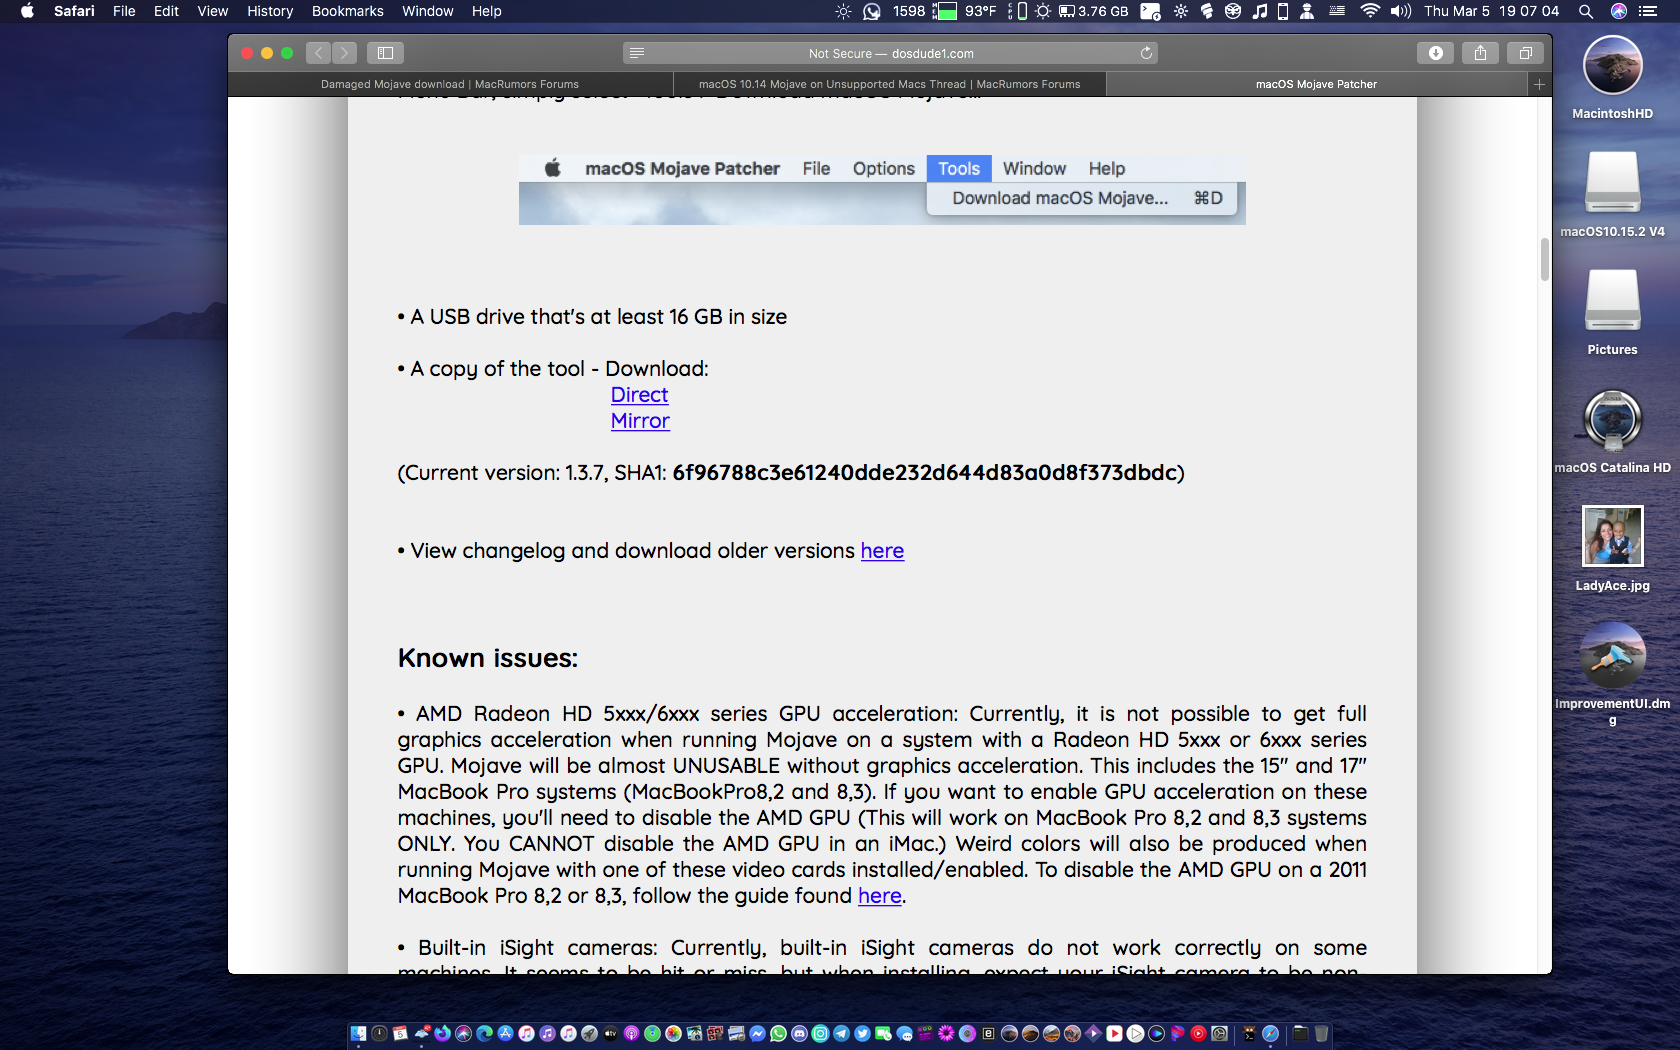
Task: Click the date and time in menu bar
Action: 1491,11
